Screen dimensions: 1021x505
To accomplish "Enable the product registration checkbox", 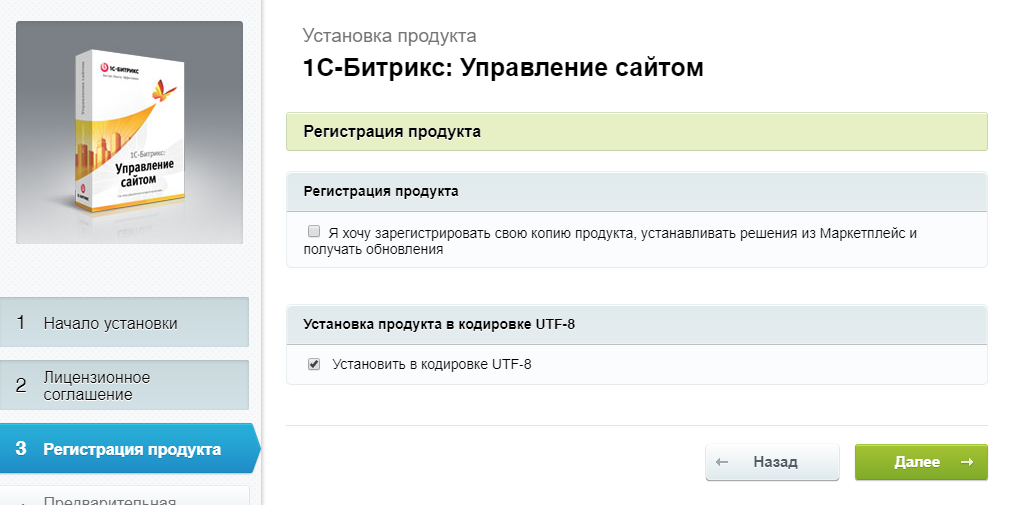I will pos(314,231).
